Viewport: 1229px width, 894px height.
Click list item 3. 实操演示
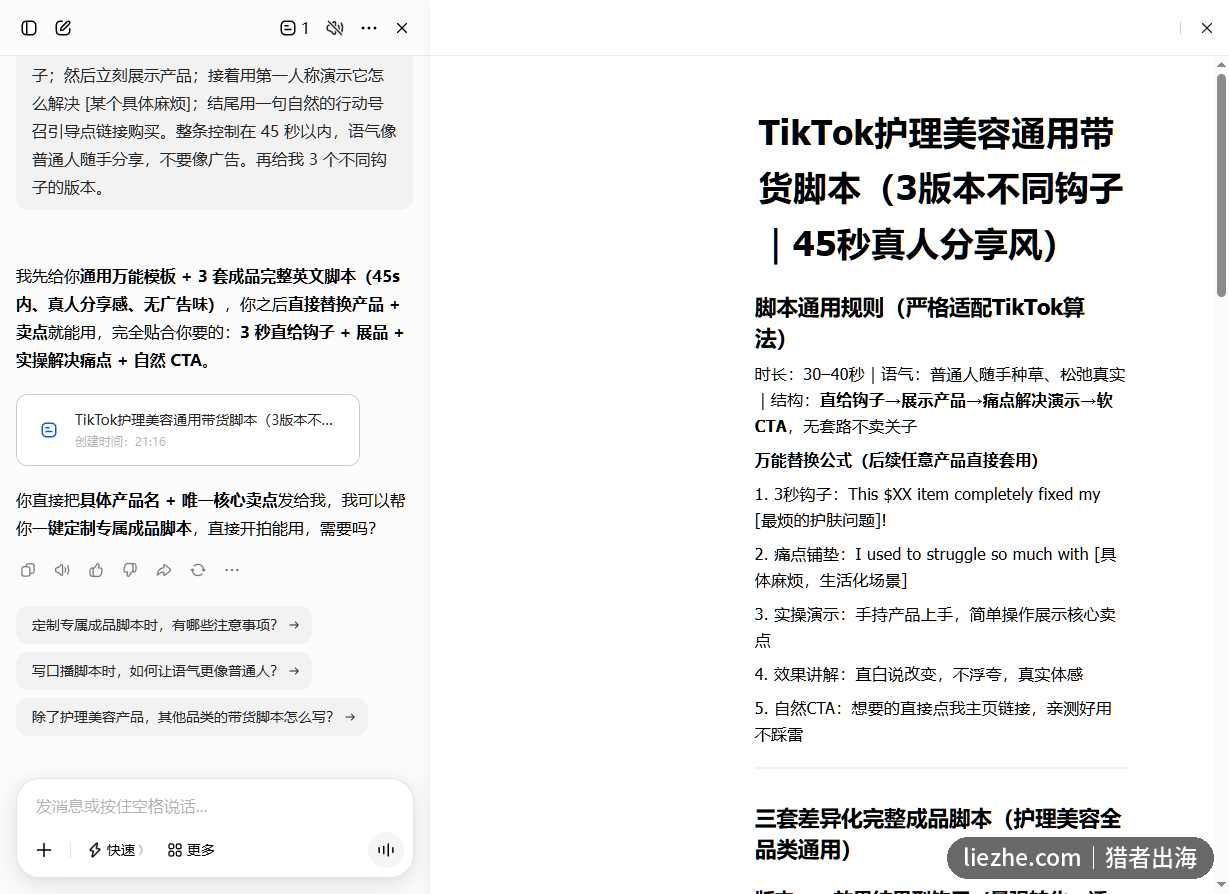[x=935, y=627]
